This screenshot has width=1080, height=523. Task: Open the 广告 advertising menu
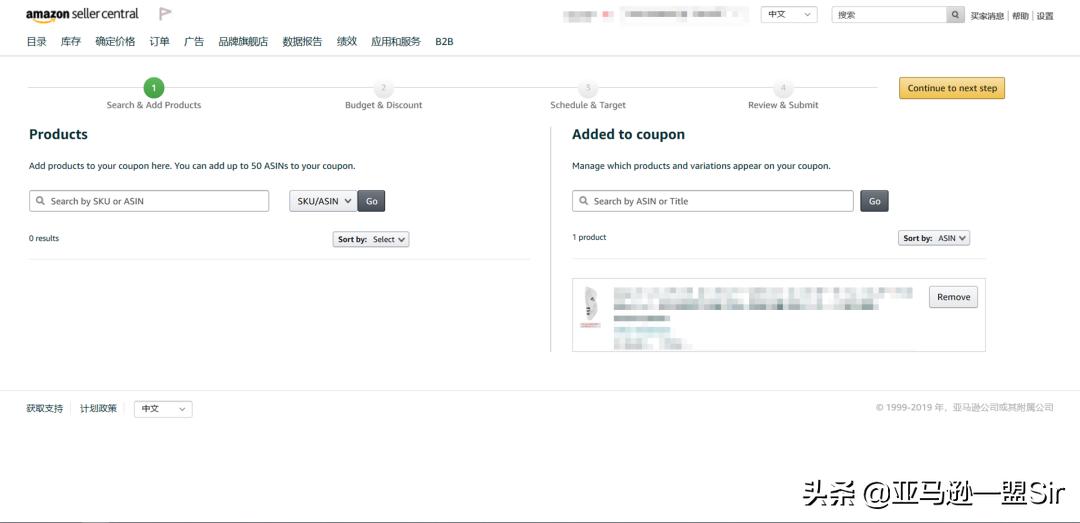(194, 42)
